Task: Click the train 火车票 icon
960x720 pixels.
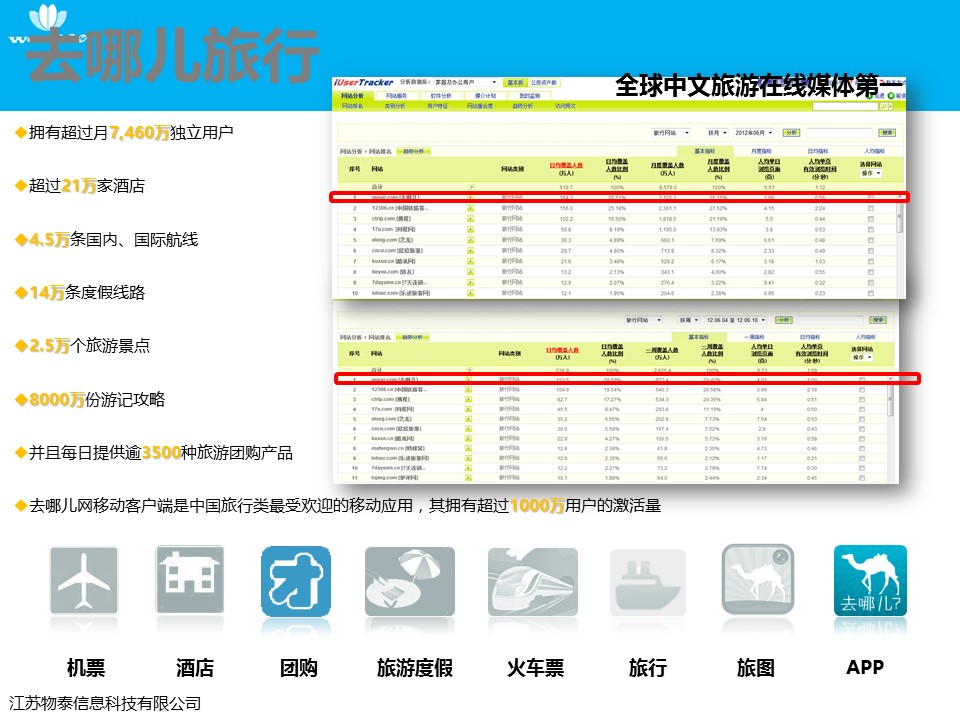Action: click(x=533, y=582)
